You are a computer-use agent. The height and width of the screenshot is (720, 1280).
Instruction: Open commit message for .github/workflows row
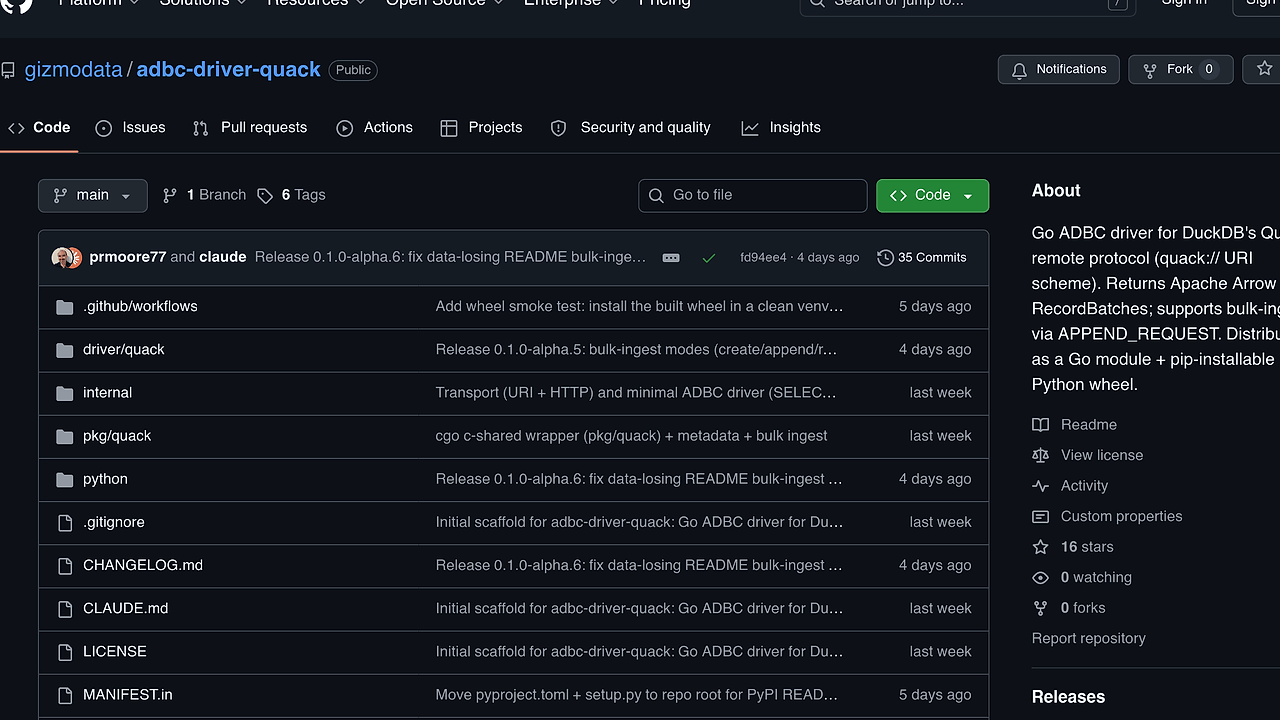(639, 306)
